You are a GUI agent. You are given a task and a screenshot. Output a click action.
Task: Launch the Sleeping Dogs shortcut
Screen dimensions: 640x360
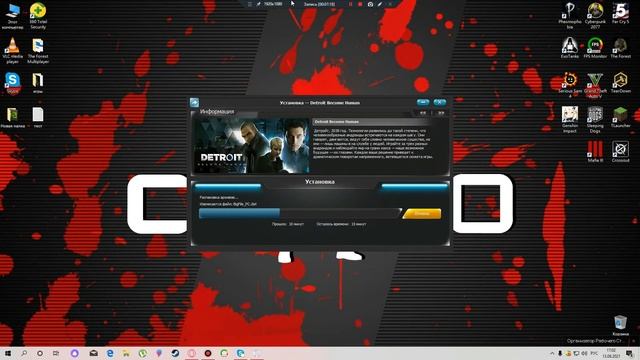tap(595, 120)
